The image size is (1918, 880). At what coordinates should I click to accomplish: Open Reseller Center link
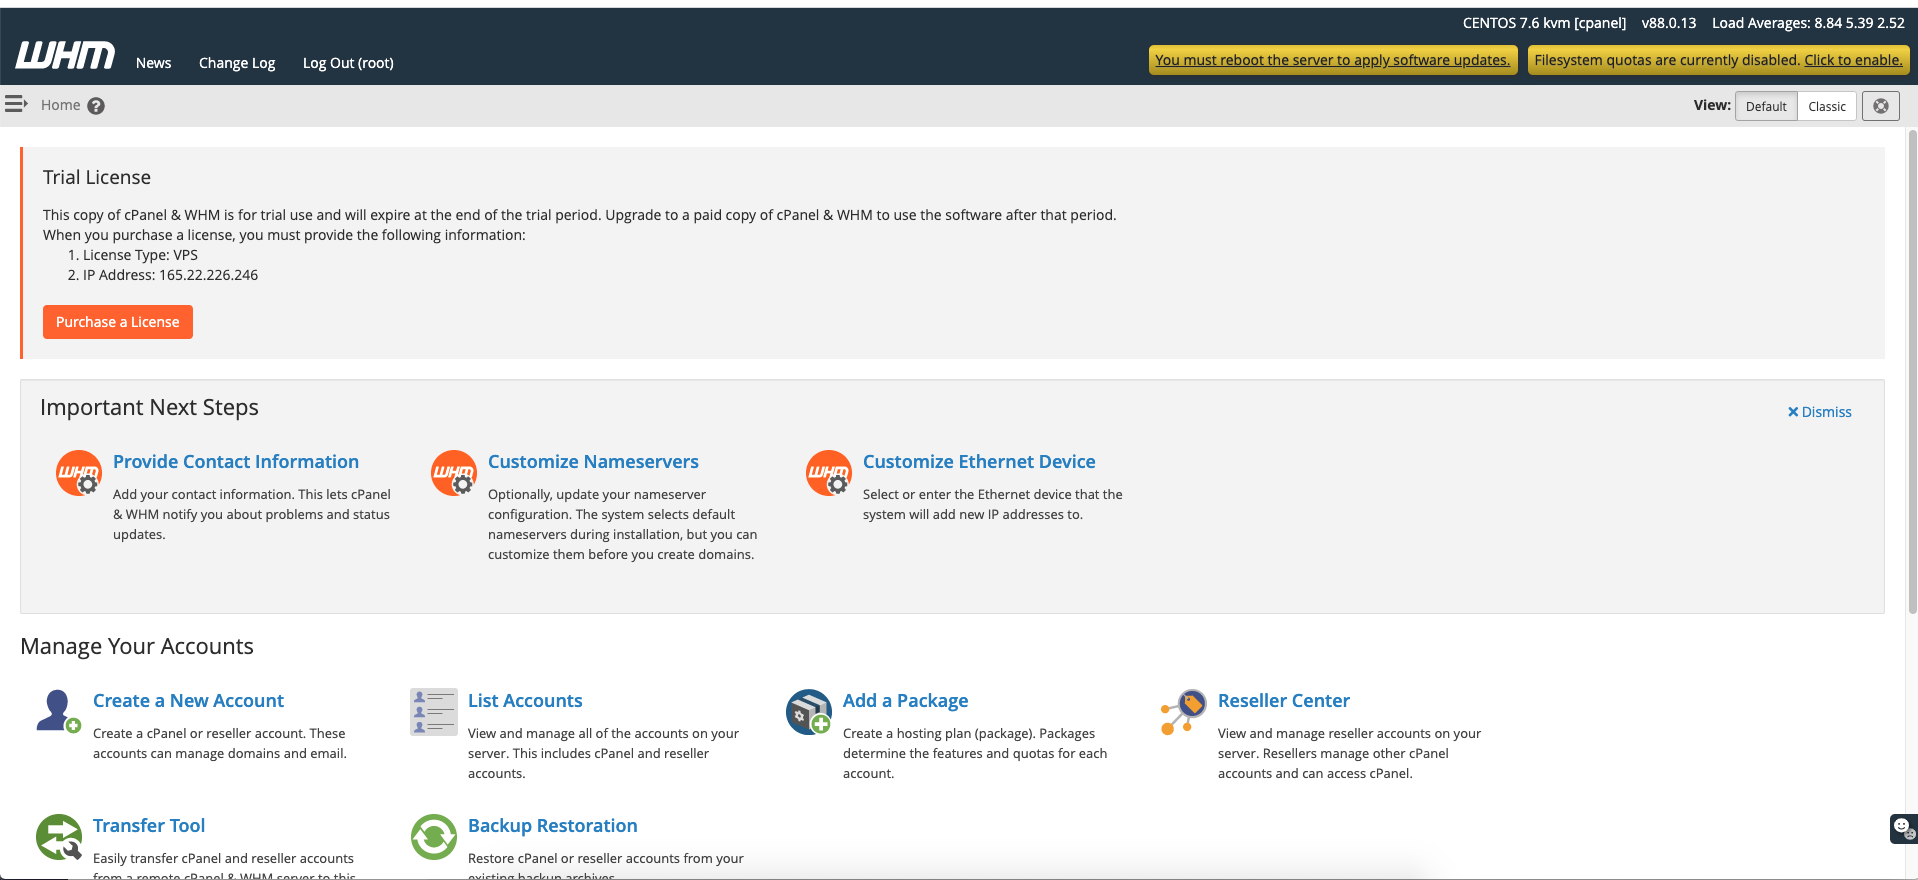(x=1284, y=701)
